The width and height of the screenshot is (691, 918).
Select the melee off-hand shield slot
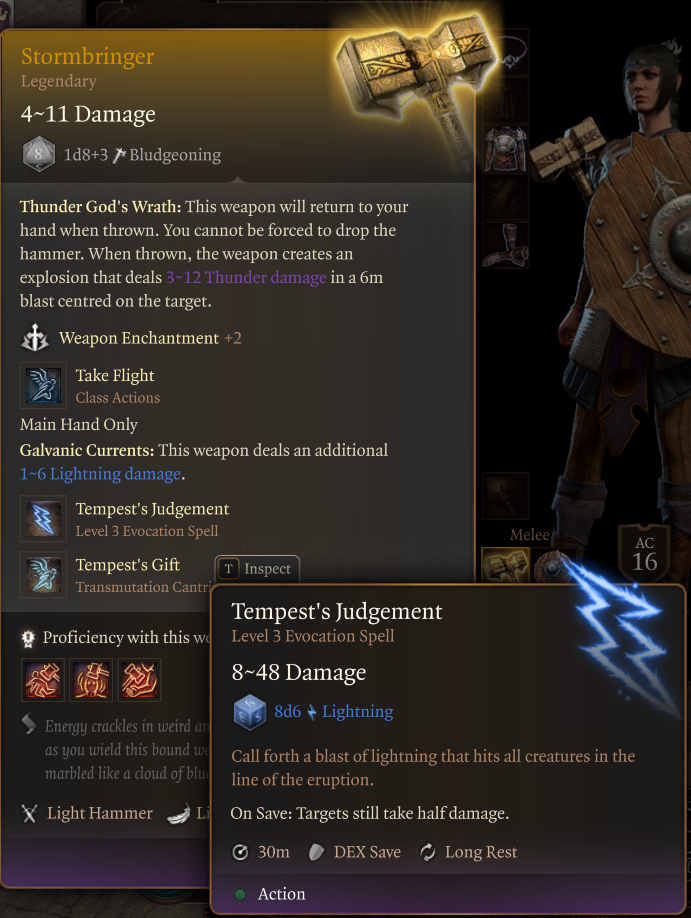coord(553,565)
